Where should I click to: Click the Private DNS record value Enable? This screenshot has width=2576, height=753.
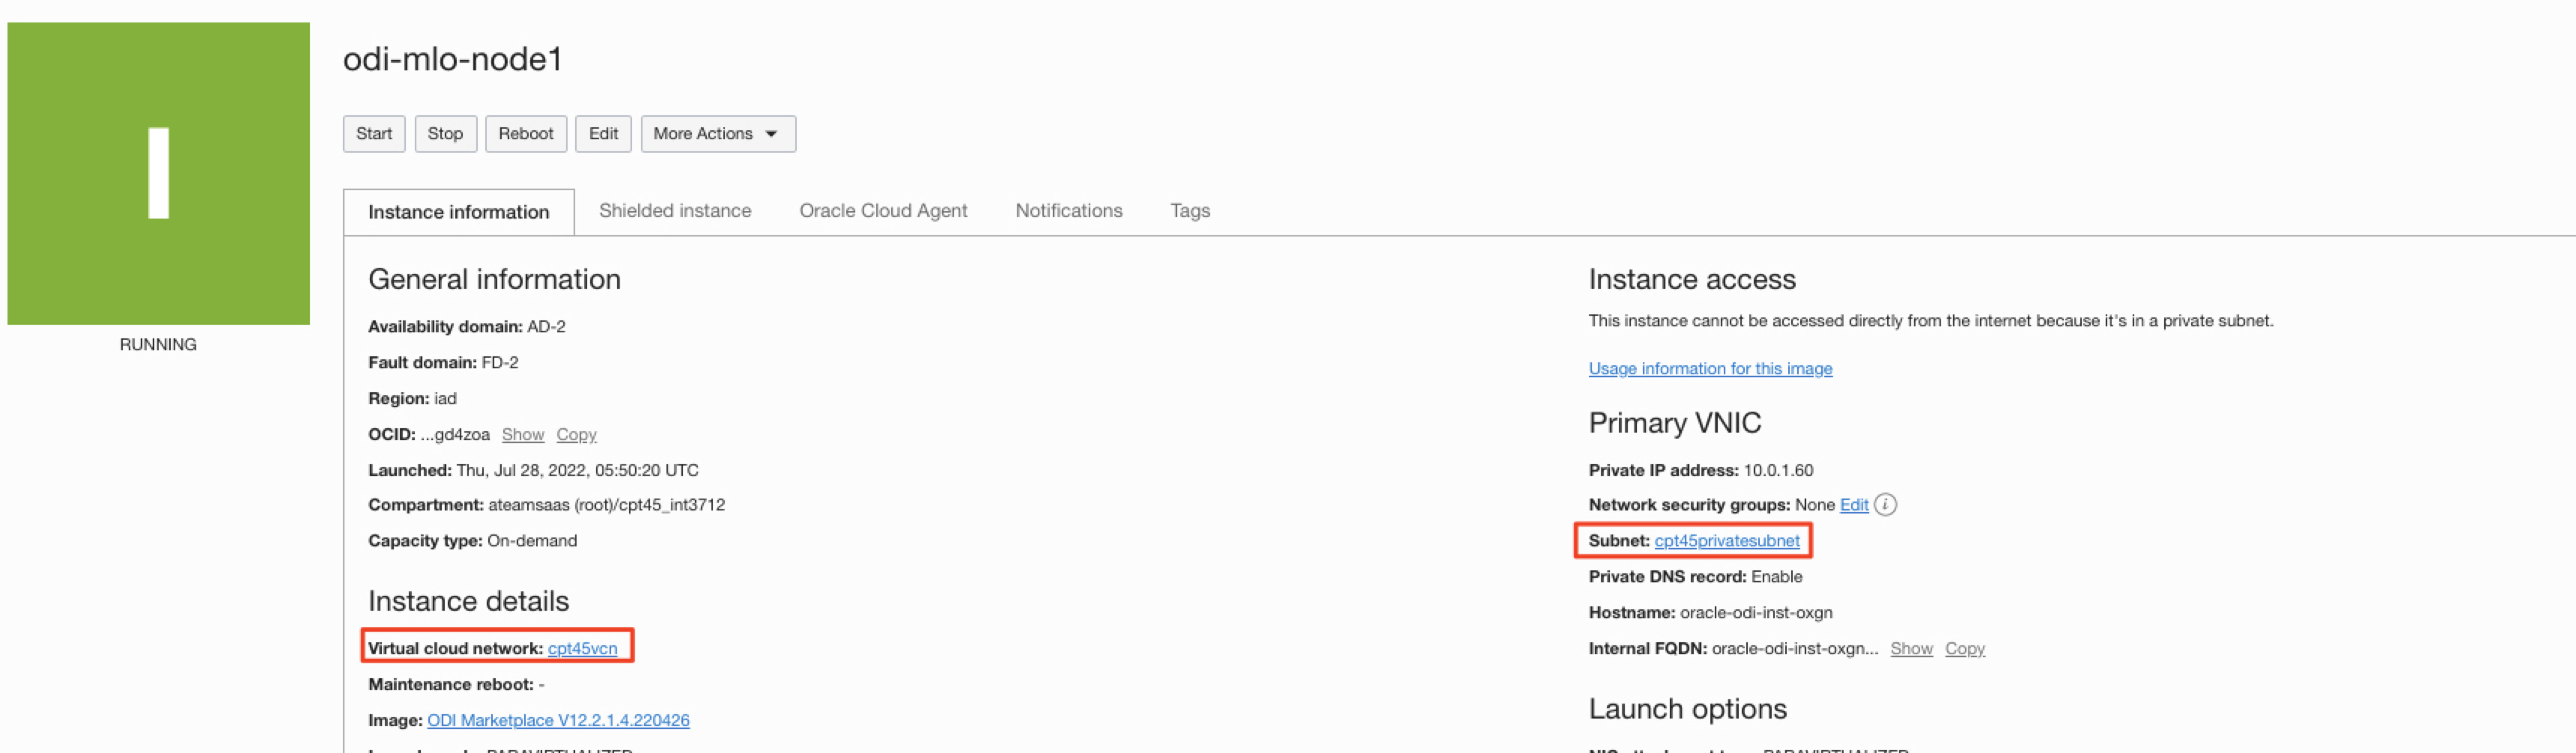click(1777, 577)
